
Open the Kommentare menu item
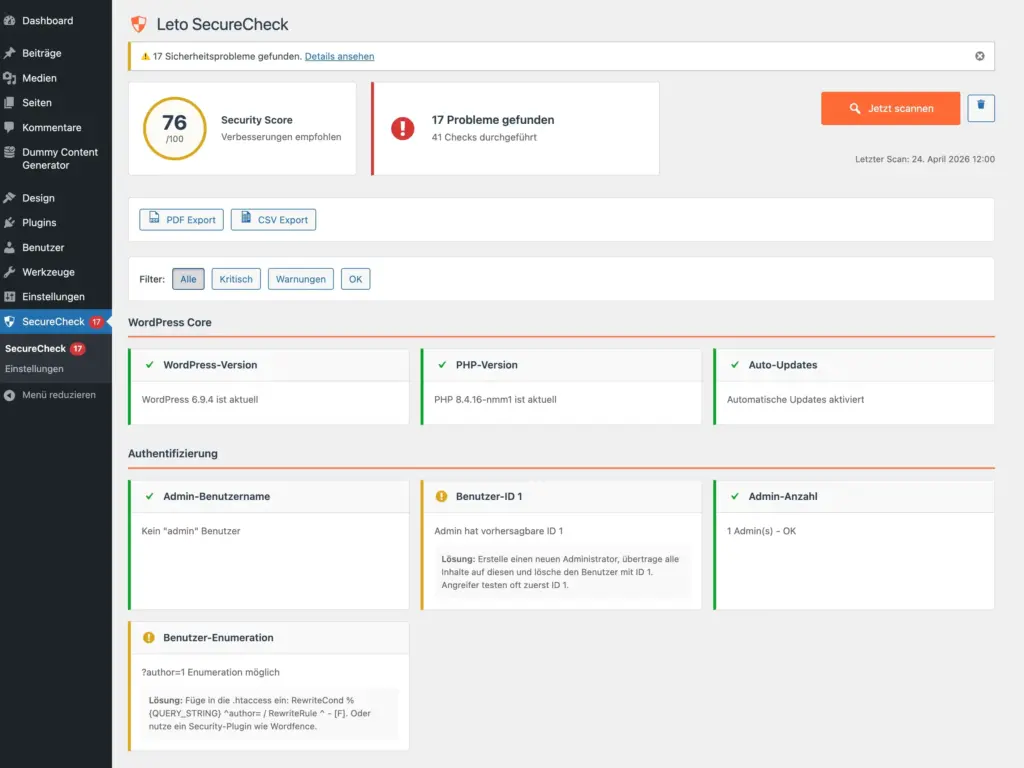[56, 127]
